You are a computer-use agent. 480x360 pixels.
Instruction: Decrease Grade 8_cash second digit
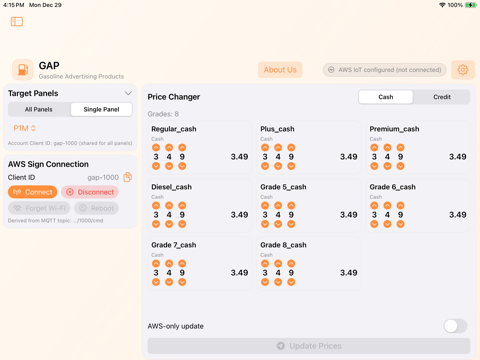click(278, 282)
